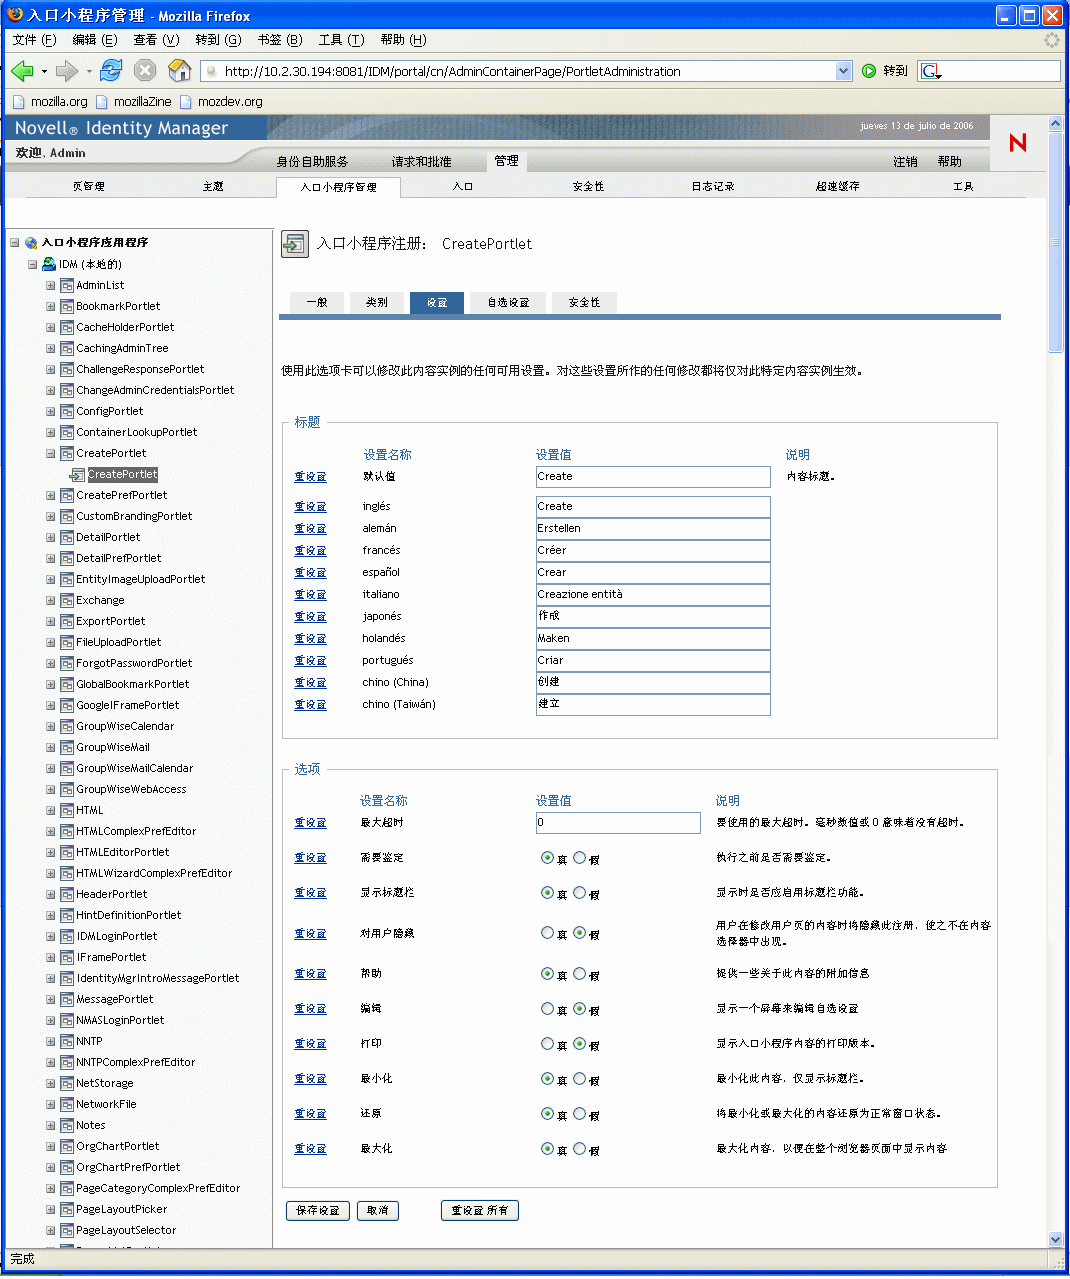Image resolution: width=1070 pixels, height=1279 pixels.
Task: Expand the HeaderPortlet tree node
Action: coord(50,894)
